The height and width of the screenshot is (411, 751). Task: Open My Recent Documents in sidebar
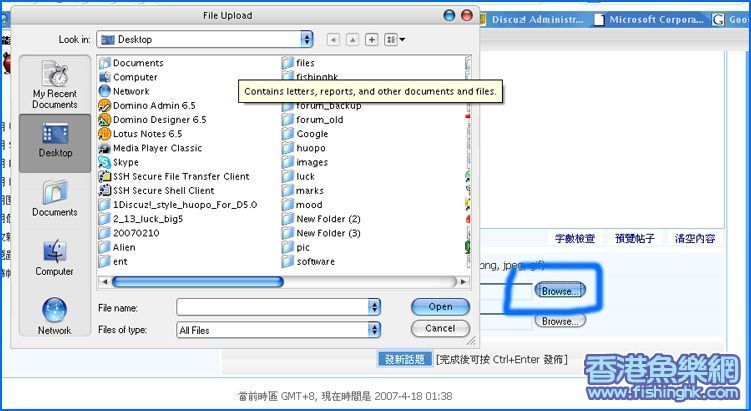(x=55, y=85)
